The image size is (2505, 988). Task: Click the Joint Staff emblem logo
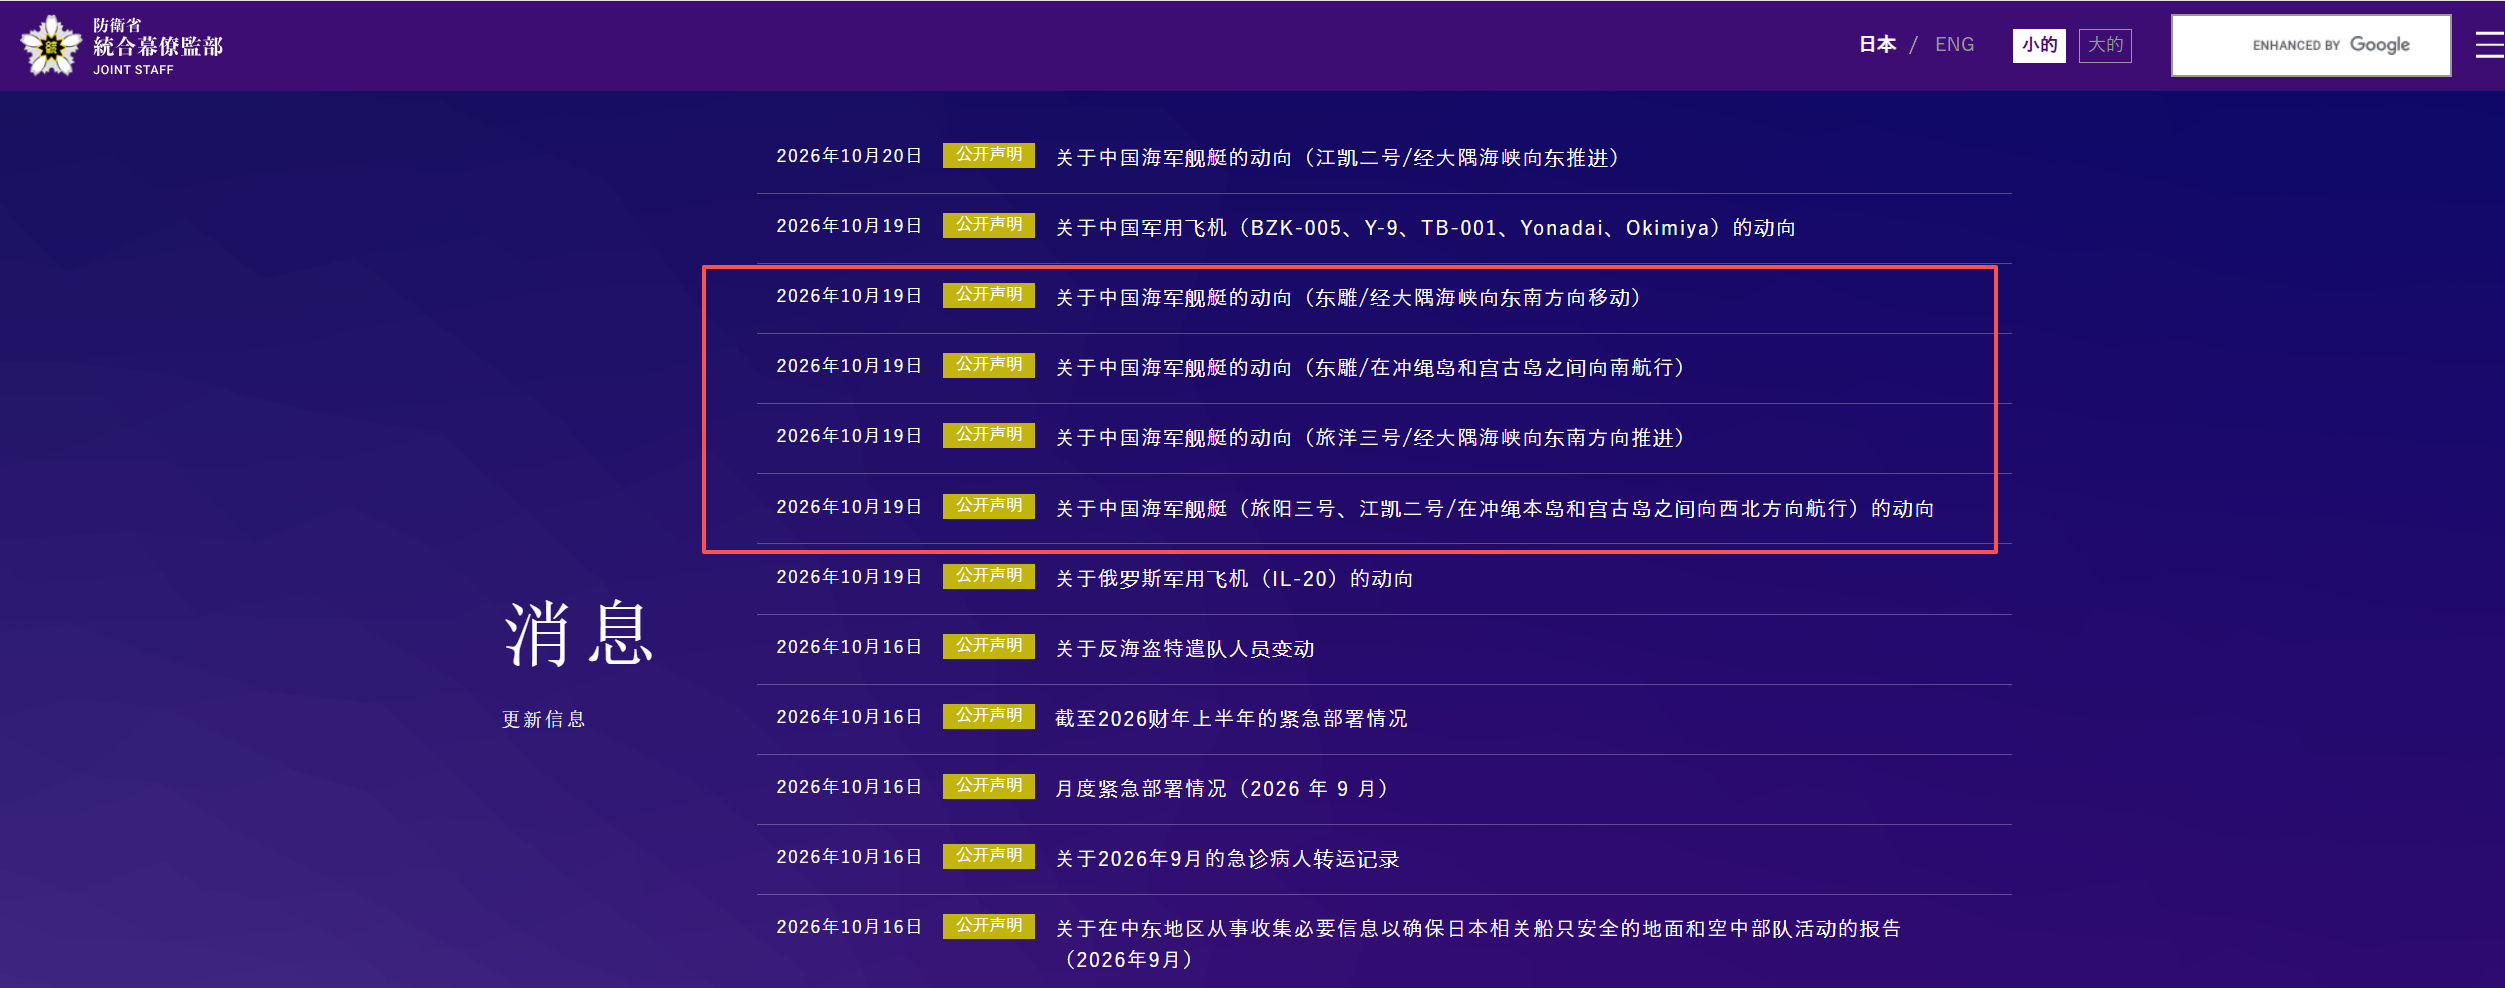coord(51,45)
